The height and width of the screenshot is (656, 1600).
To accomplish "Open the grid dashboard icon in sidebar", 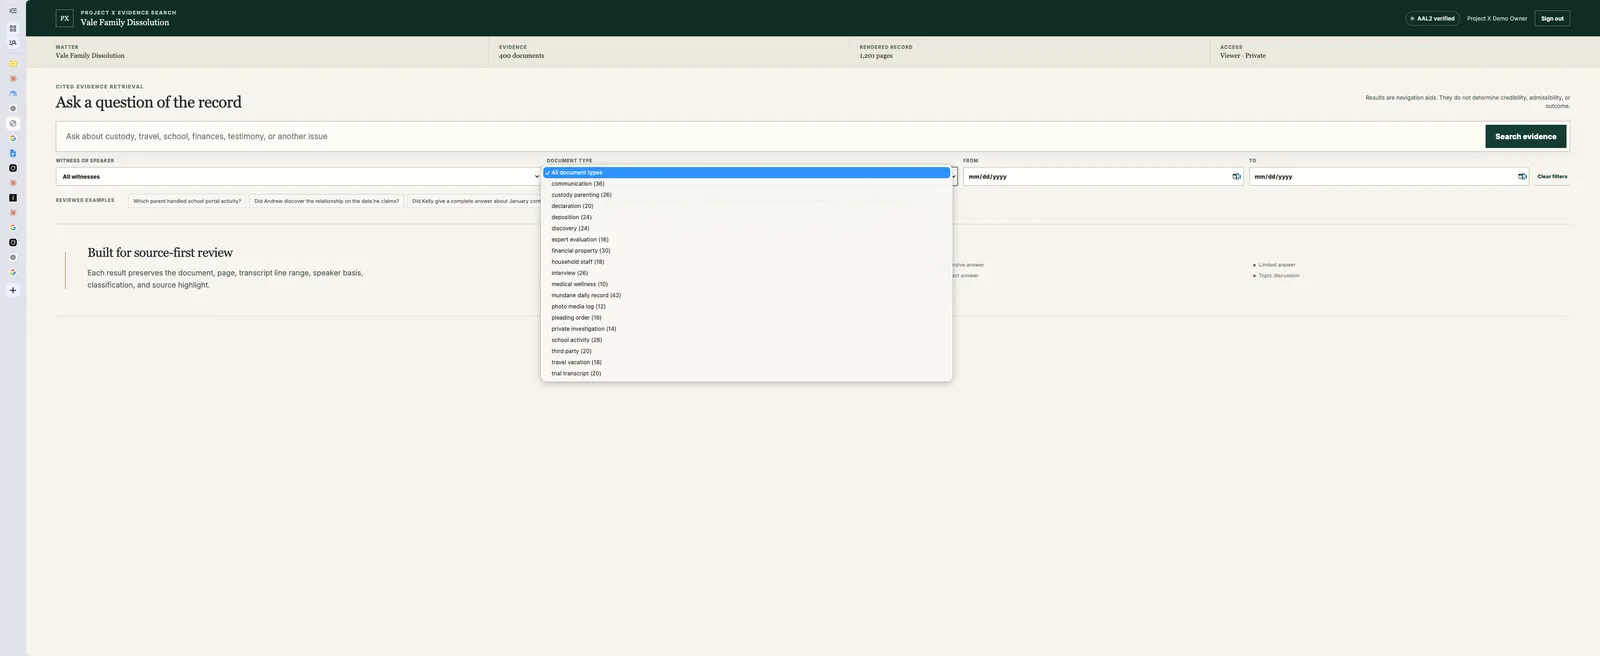I will click(13, 28).
